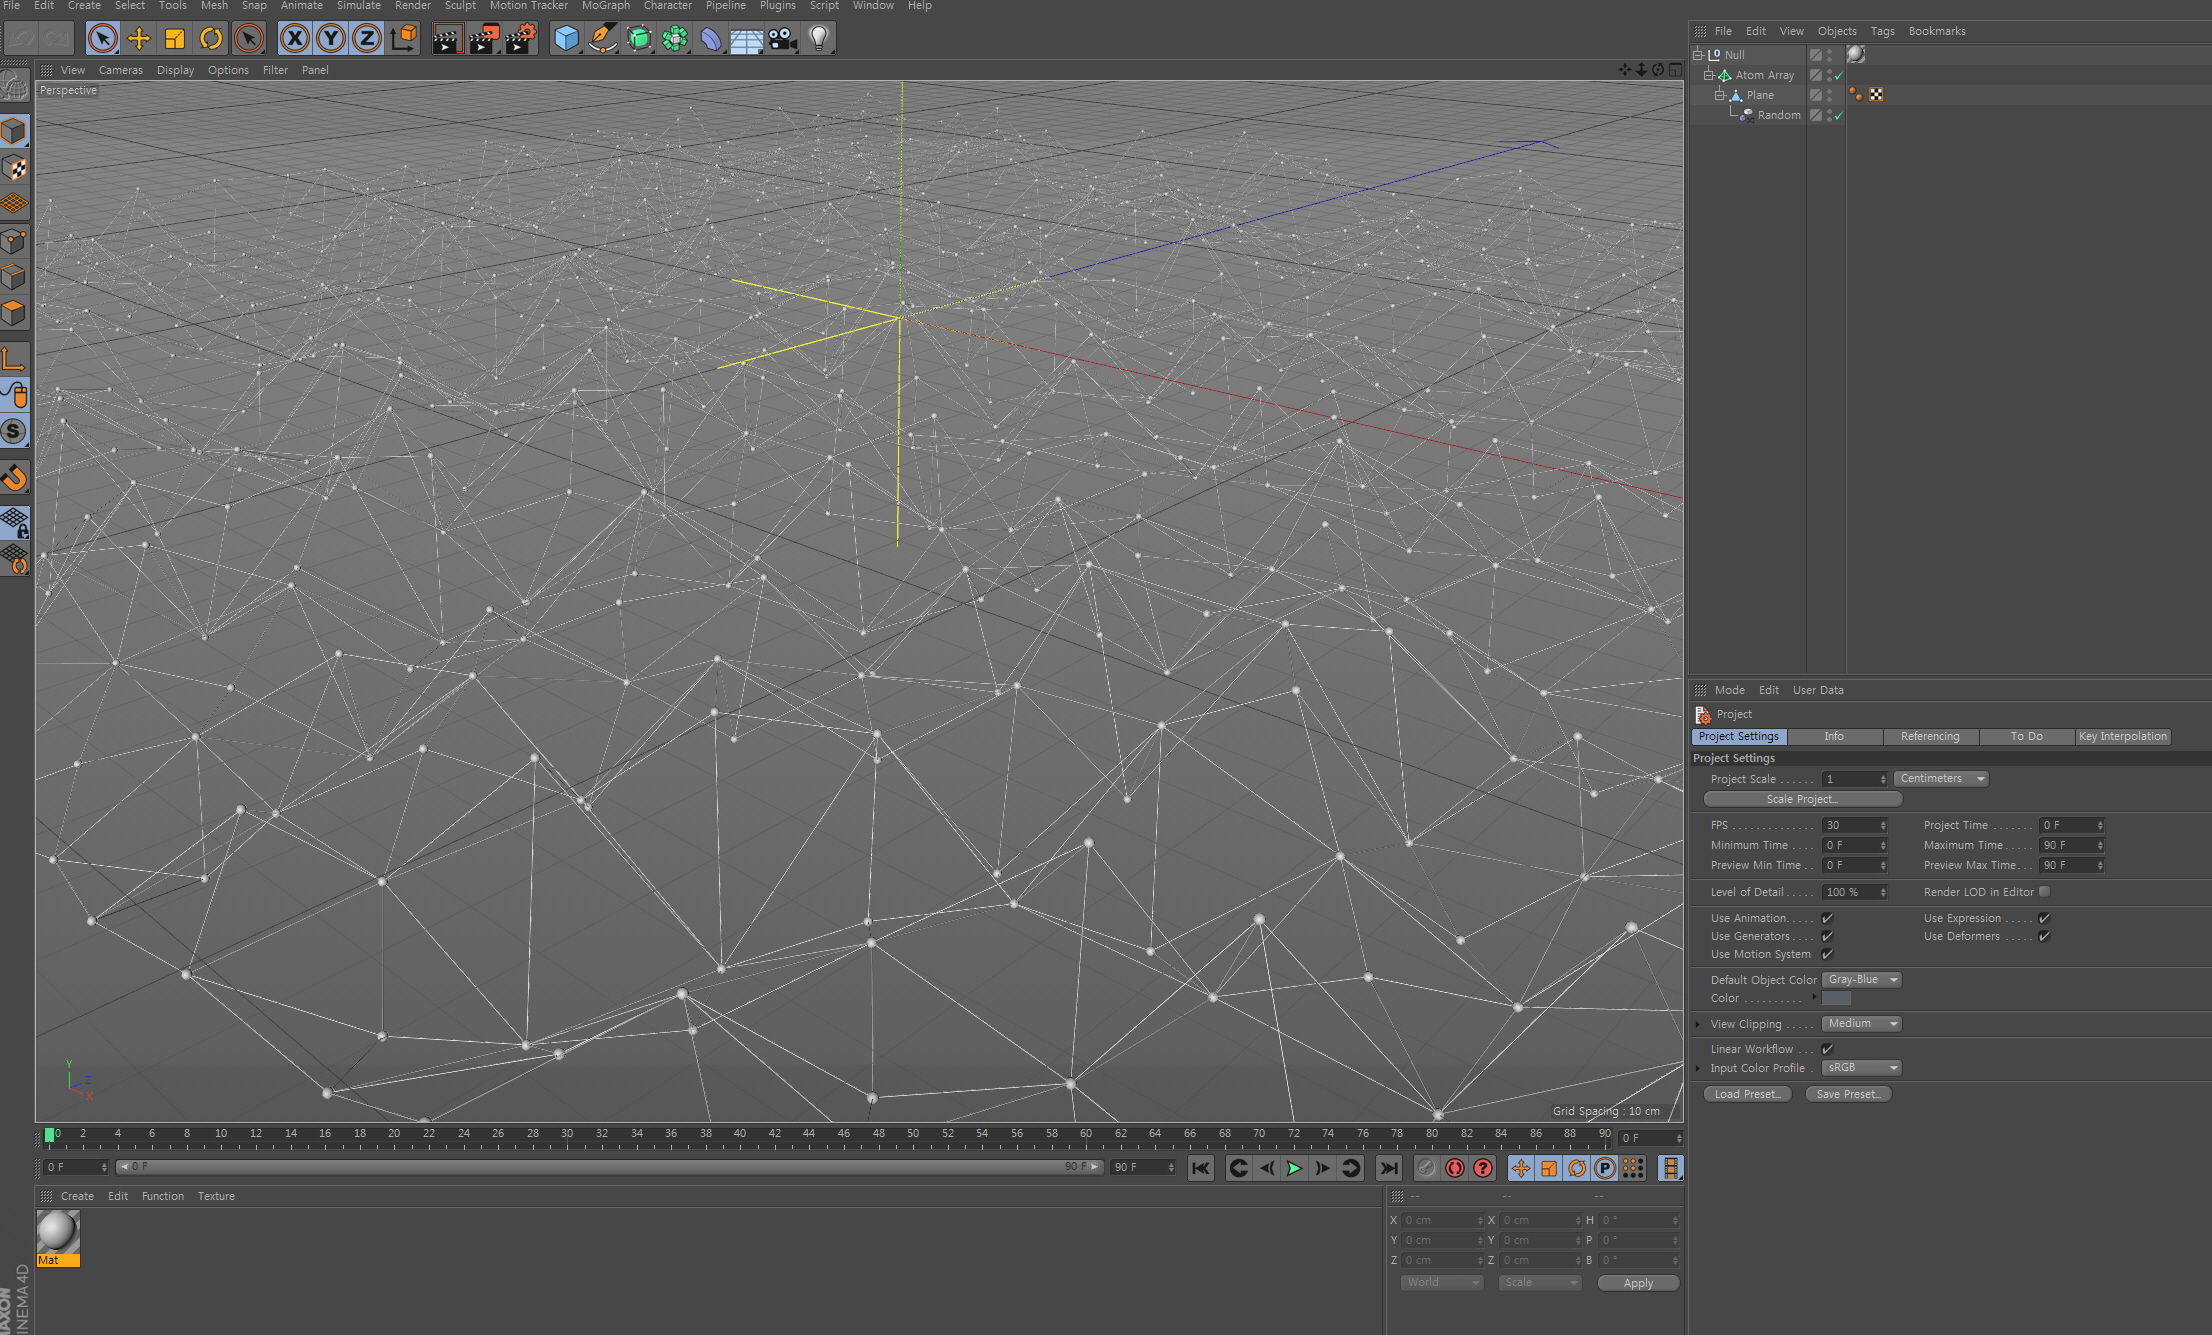Click the blue Bend deformer icon
Image resolution: width=2212 pixels, height=1335 pixels.
click(x=711, y=39)
